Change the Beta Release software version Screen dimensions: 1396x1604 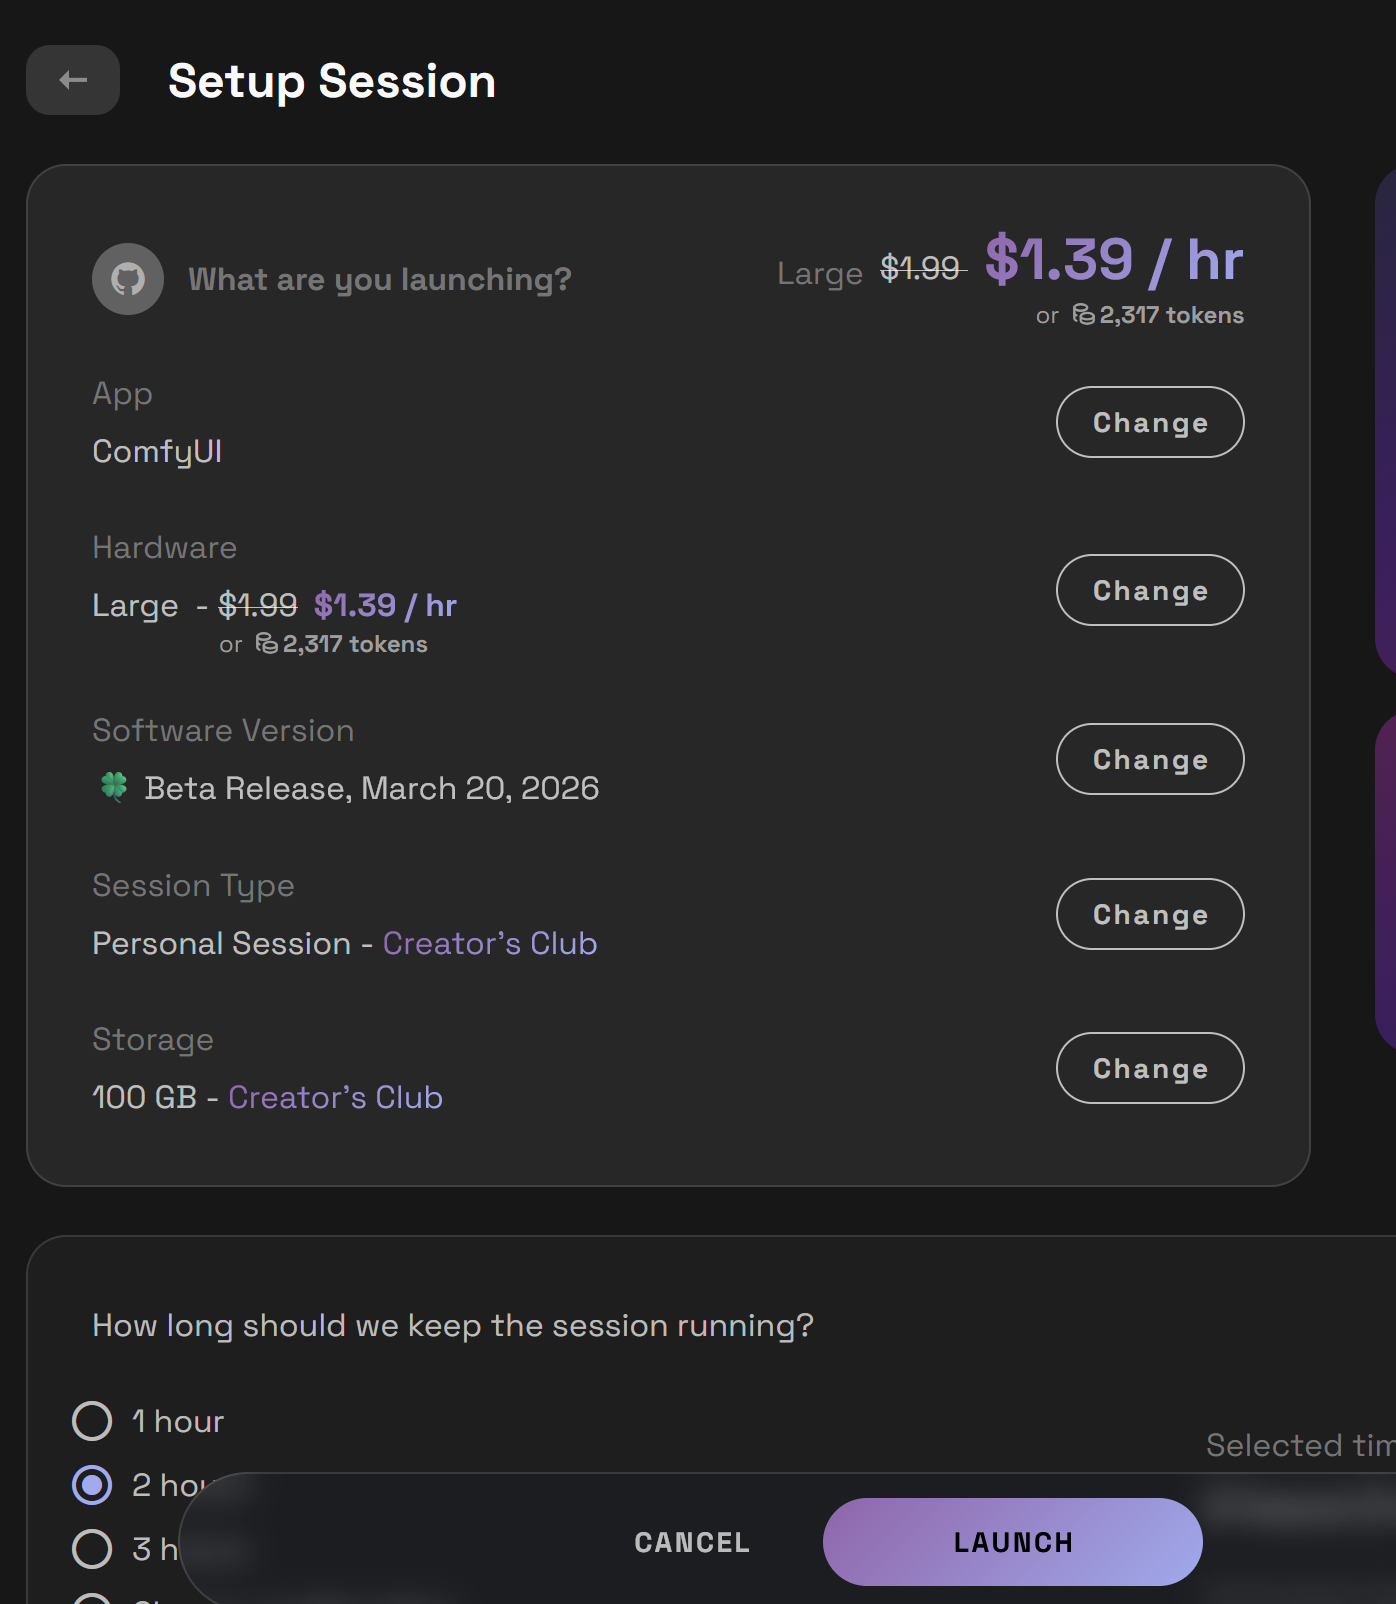(x=1149, y=759)
